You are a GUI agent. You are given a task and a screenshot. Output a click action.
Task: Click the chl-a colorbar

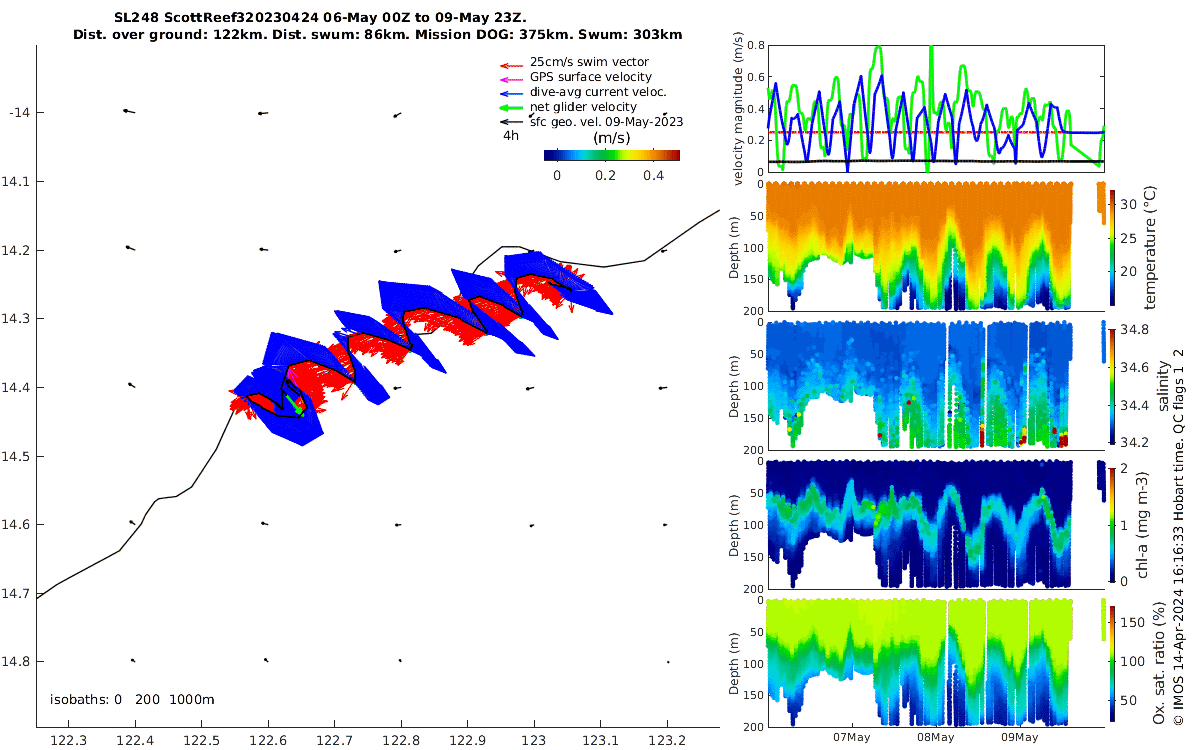click(x=1112, y=523)
